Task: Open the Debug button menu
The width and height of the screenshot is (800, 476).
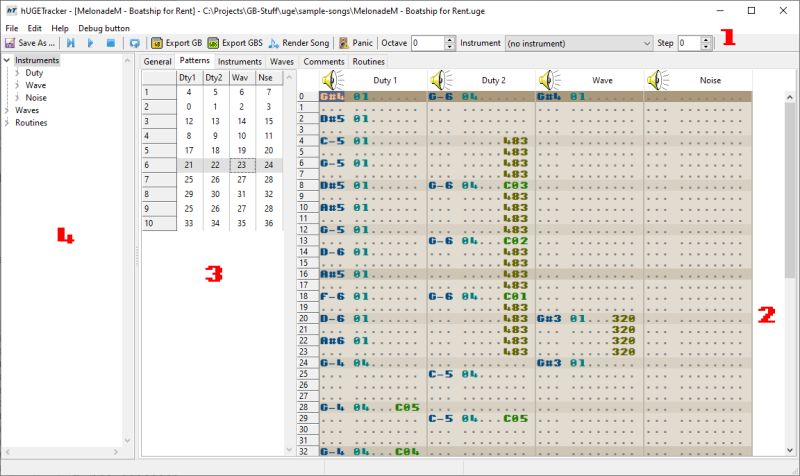Action: coord(104,28)
